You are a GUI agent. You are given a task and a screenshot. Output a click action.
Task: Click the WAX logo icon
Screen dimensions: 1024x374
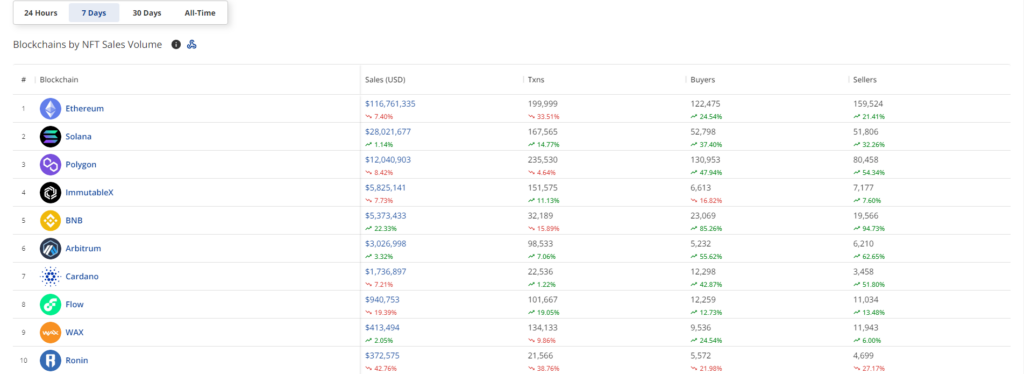click(50, 333)
